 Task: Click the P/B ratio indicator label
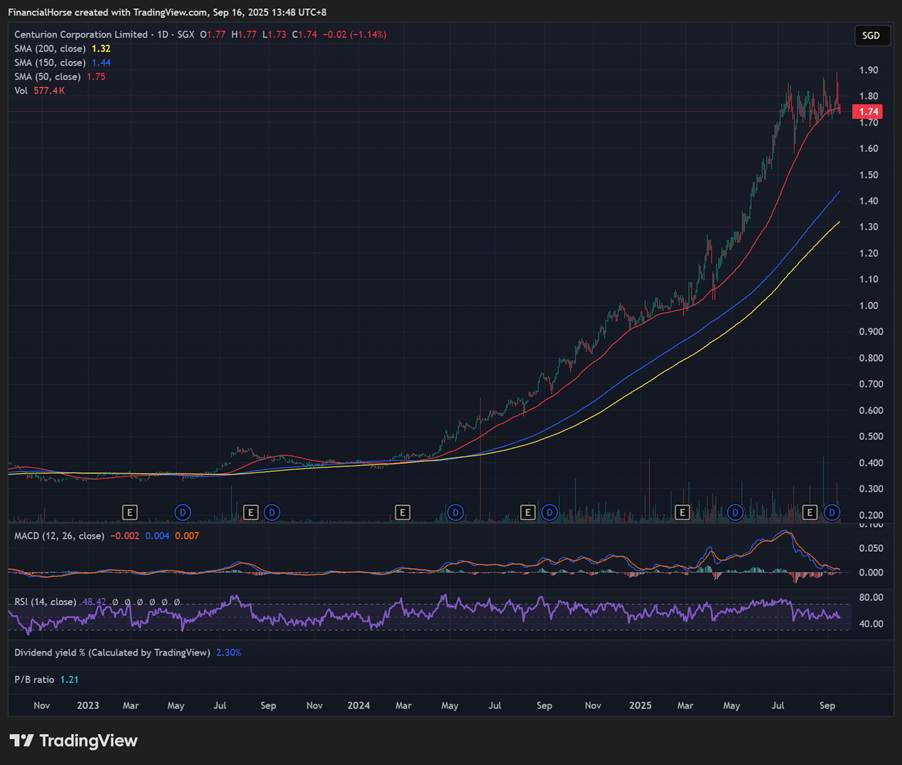[x=35, y=680]
